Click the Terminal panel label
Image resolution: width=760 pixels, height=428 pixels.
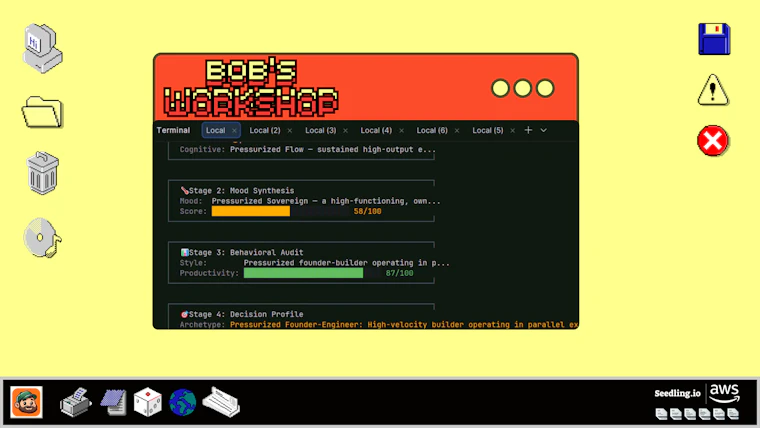click(x=173, y=130)
